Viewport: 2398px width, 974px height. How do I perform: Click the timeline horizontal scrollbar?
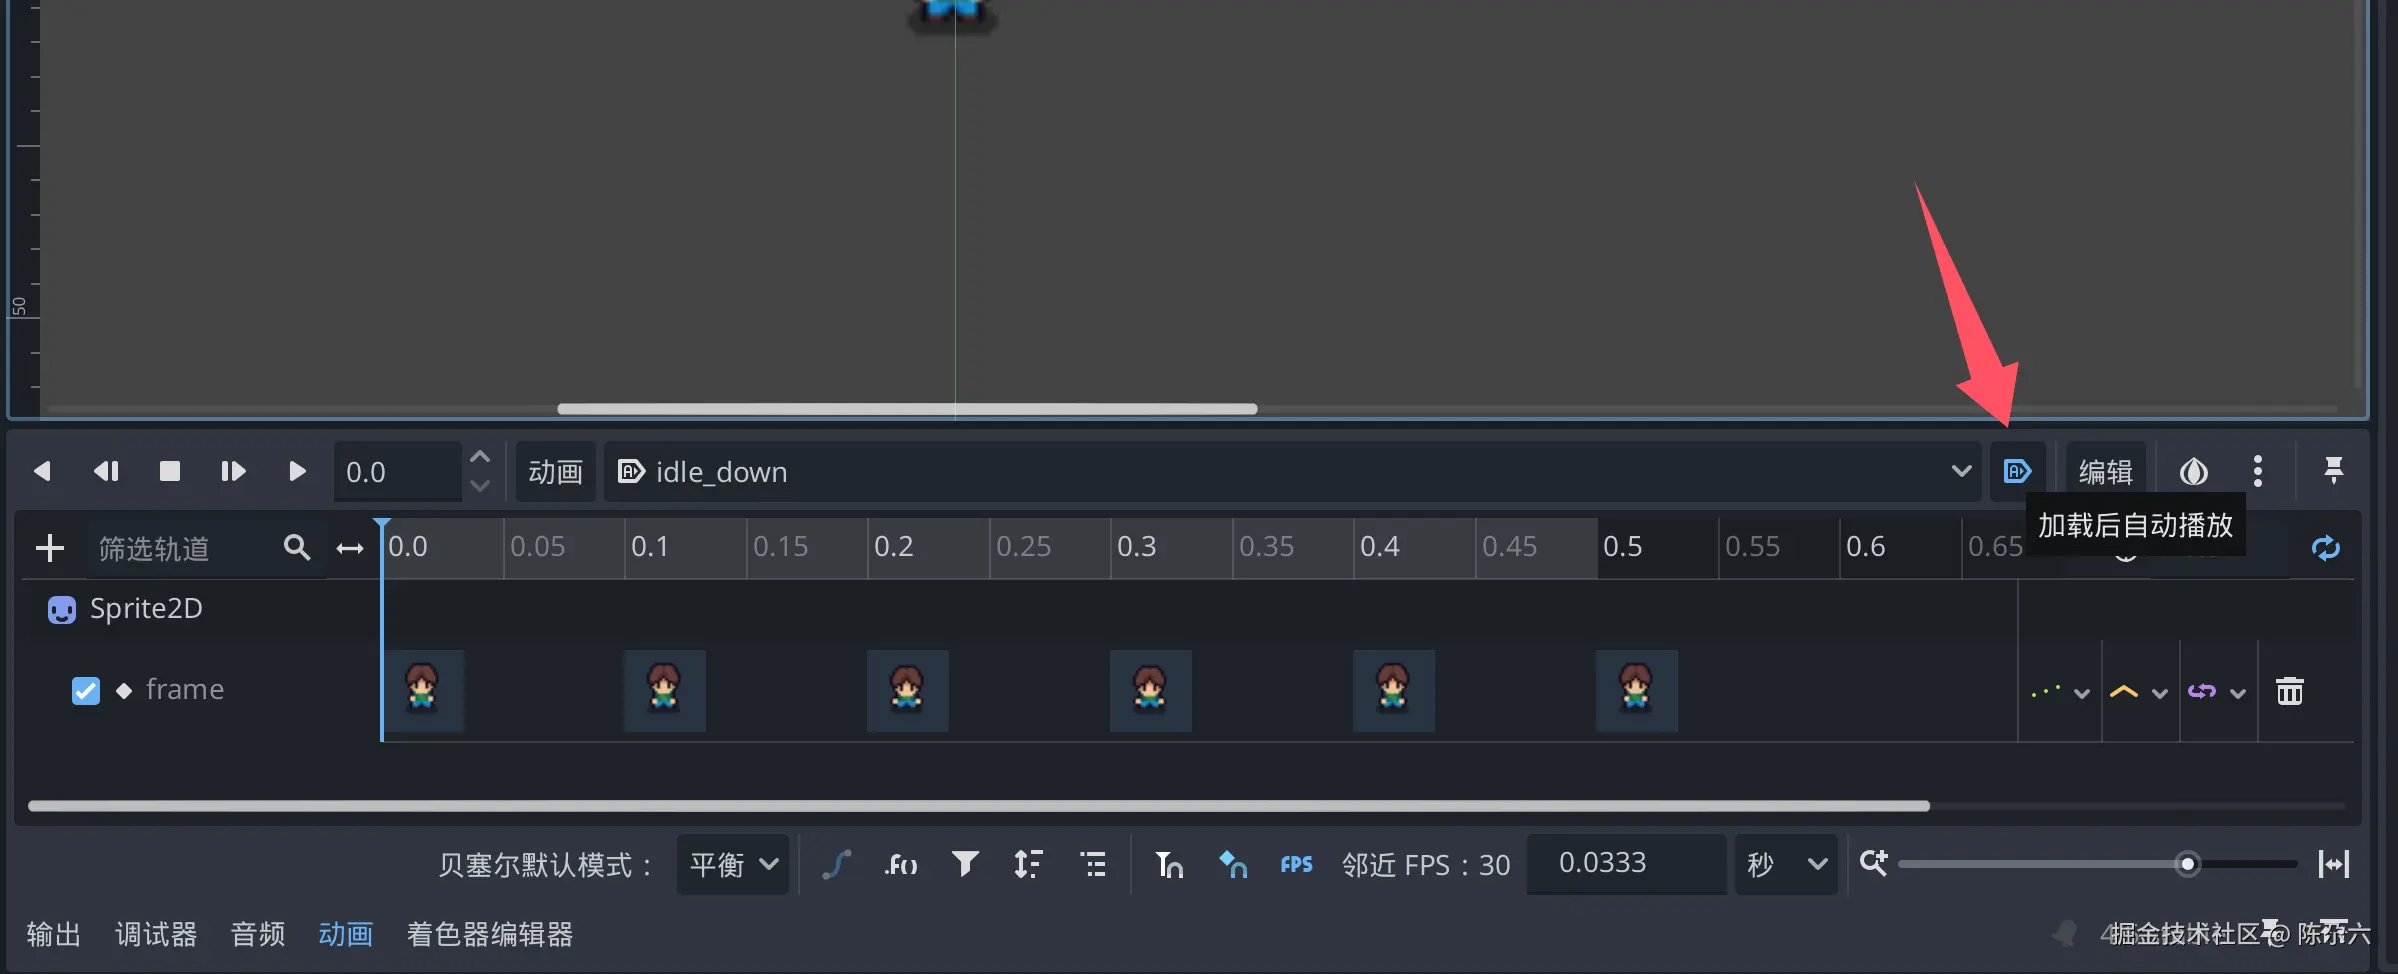pos(978,806)
